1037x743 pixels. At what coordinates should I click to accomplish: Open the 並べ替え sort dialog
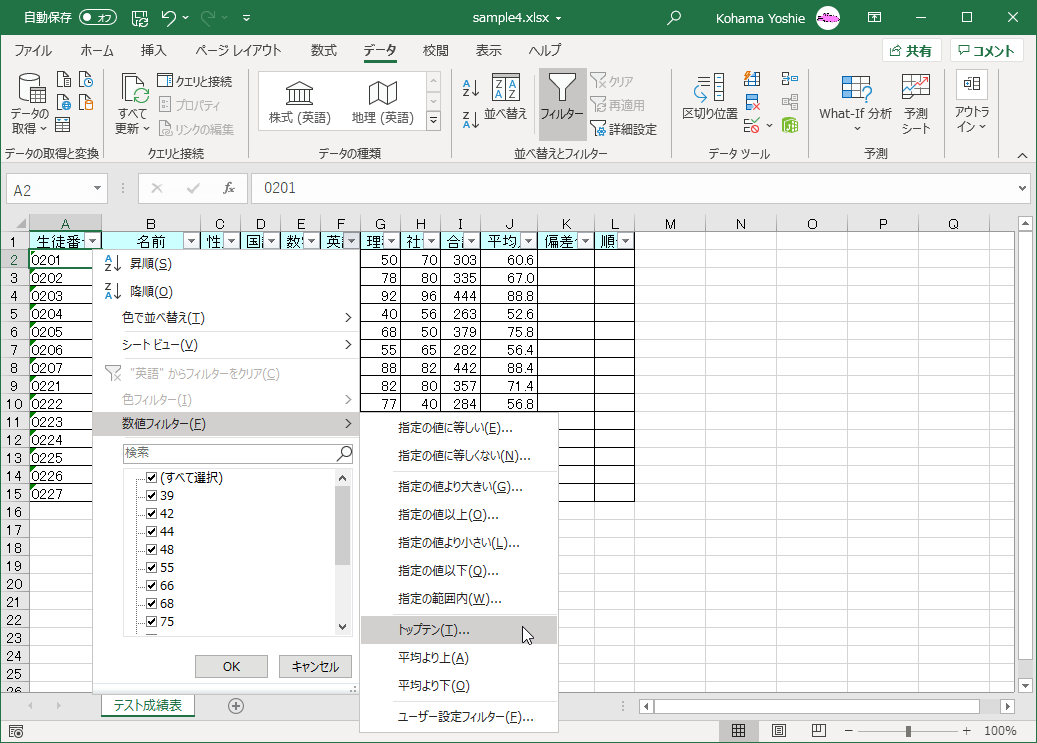coord(506,97)
